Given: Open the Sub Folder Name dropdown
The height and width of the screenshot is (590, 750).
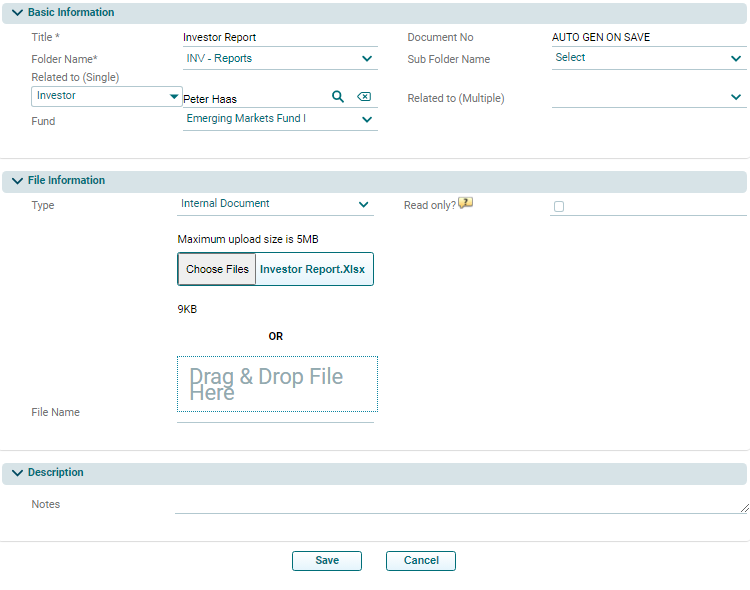Looking at the screenshot, I should pyautogui.click(x=736, y=58).
